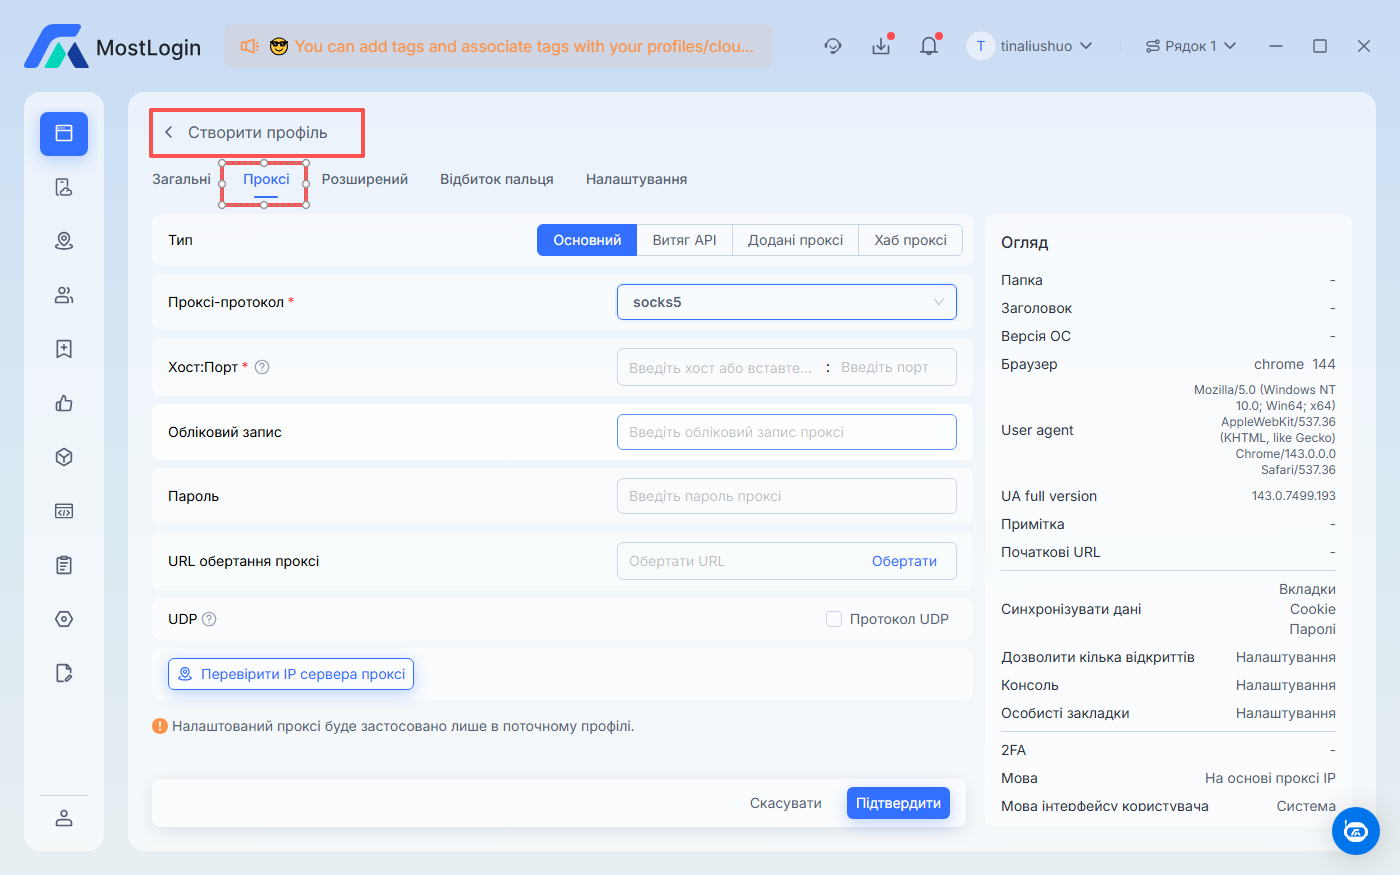Image resolution: width=1400 pixels, height=875 pixels.
Task: Select Витяг API proxy type
Action: tap(684, 240)
